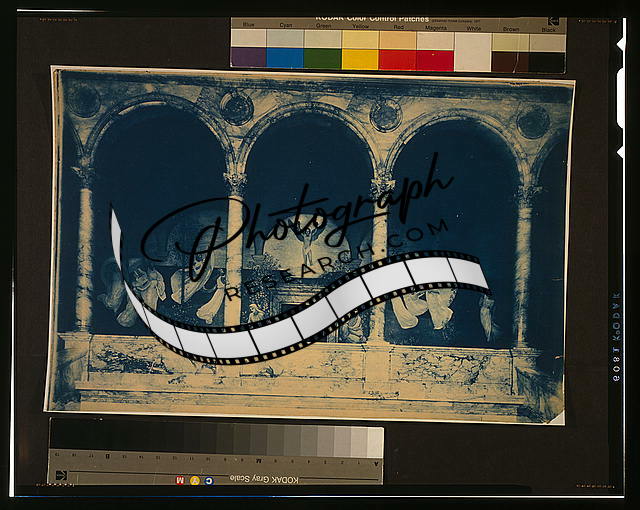Click the red M circle on the gray scale
The width and height of the screenshot is (640, 510).
pos(180,480)
